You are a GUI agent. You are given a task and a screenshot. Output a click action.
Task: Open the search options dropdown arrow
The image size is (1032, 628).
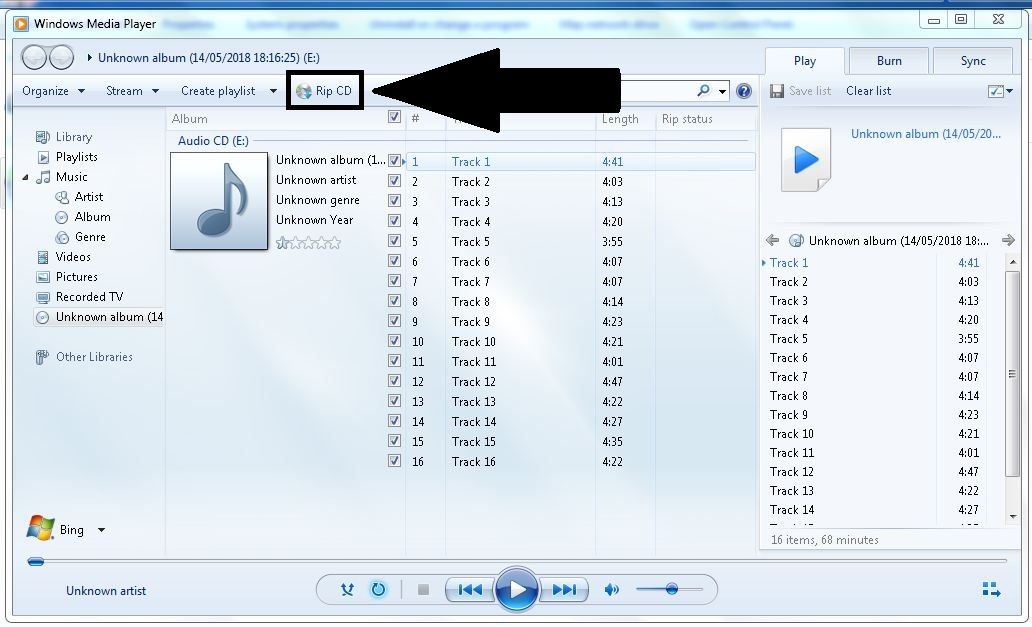723,91
